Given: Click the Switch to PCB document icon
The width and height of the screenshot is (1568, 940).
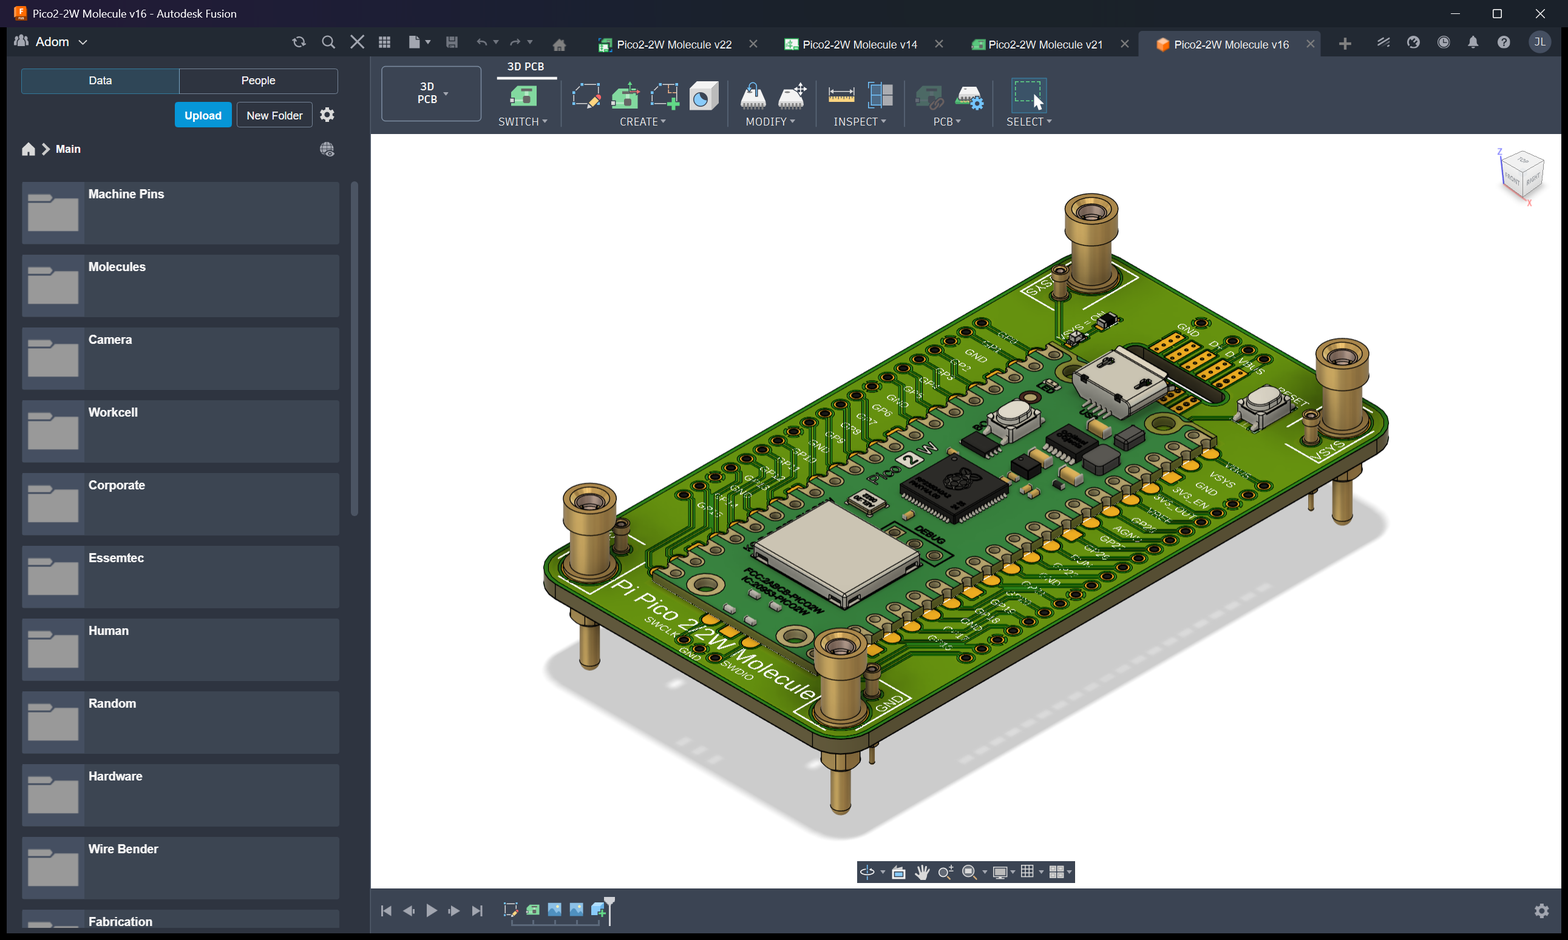Looking at the screenshot, I should [x=523, y=96].
